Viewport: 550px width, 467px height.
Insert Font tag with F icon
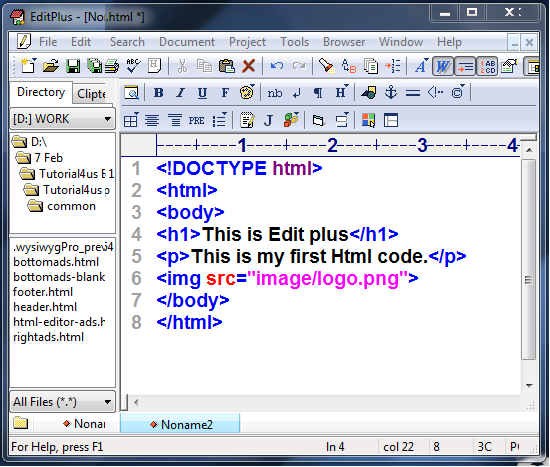click(x=225, y=93)
